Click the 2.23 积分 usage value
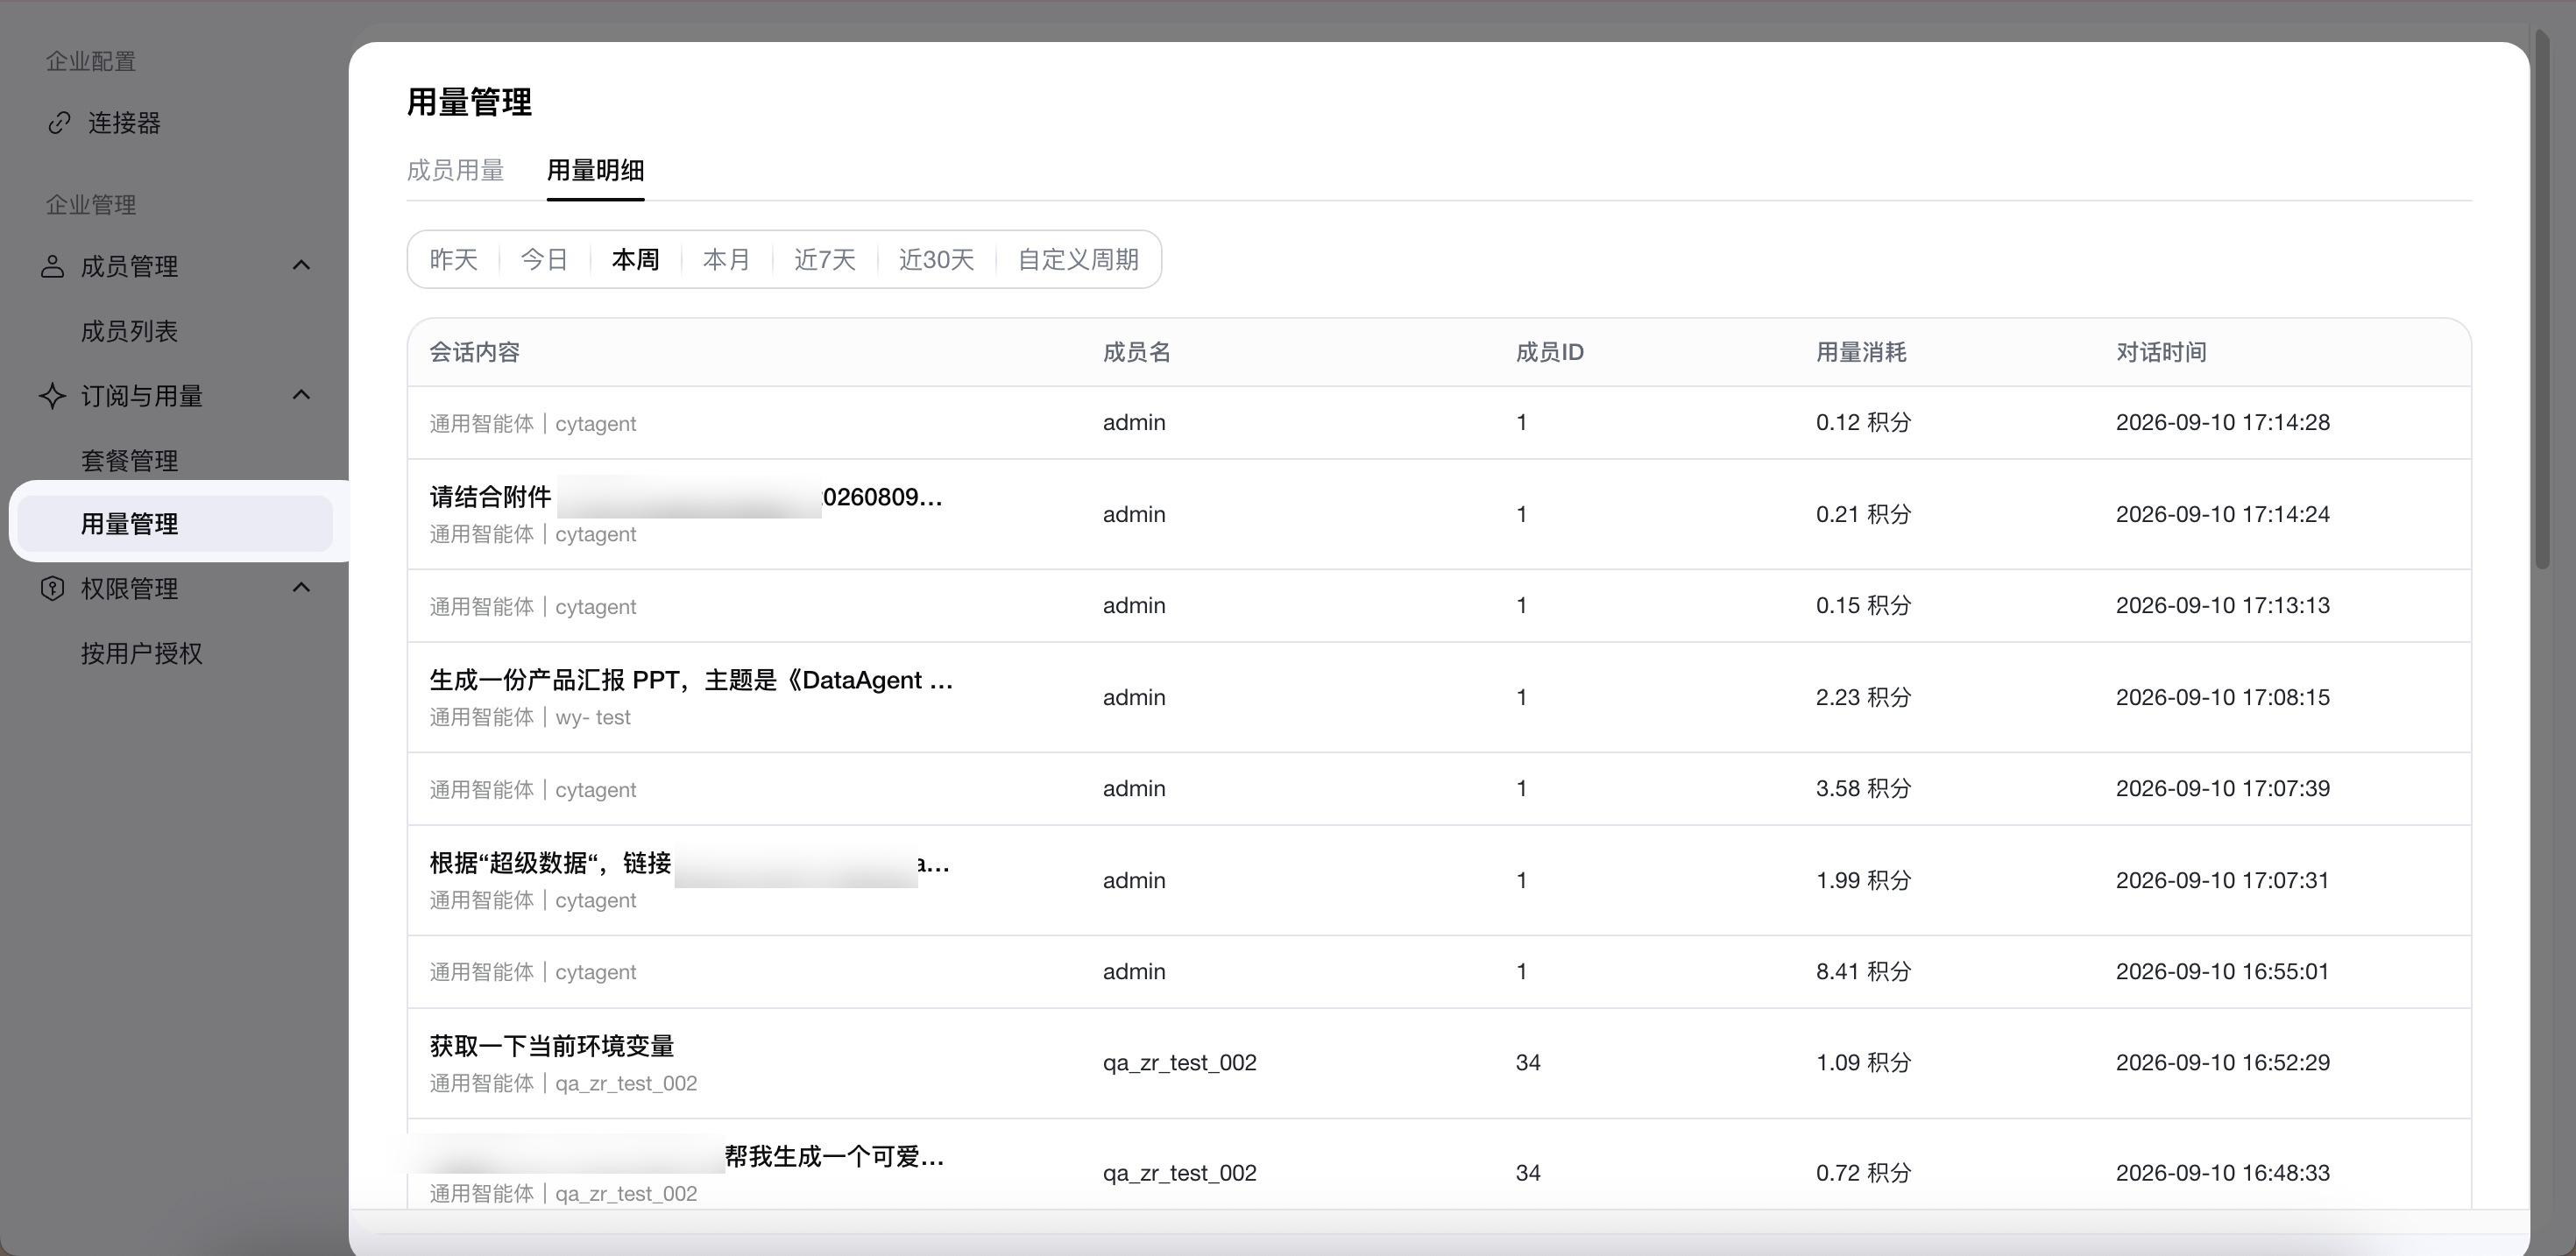This screenshot has width=2576, height=1256. pos(1863,697)
